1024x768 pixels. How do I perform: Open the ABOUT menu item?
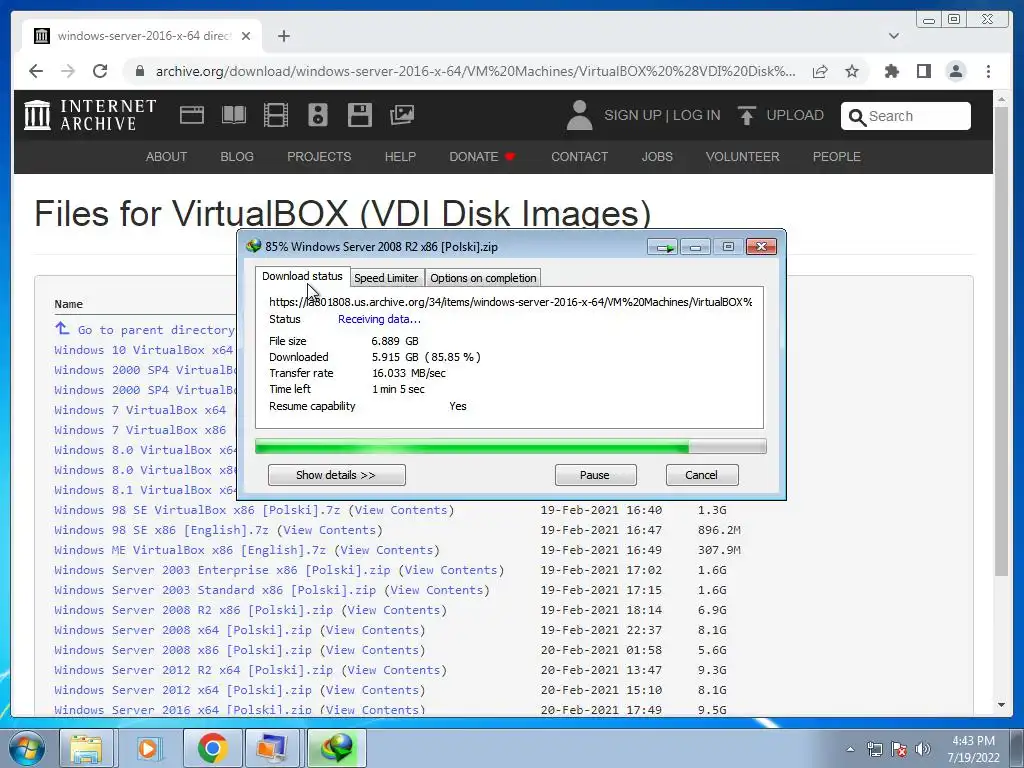point(166,157)
